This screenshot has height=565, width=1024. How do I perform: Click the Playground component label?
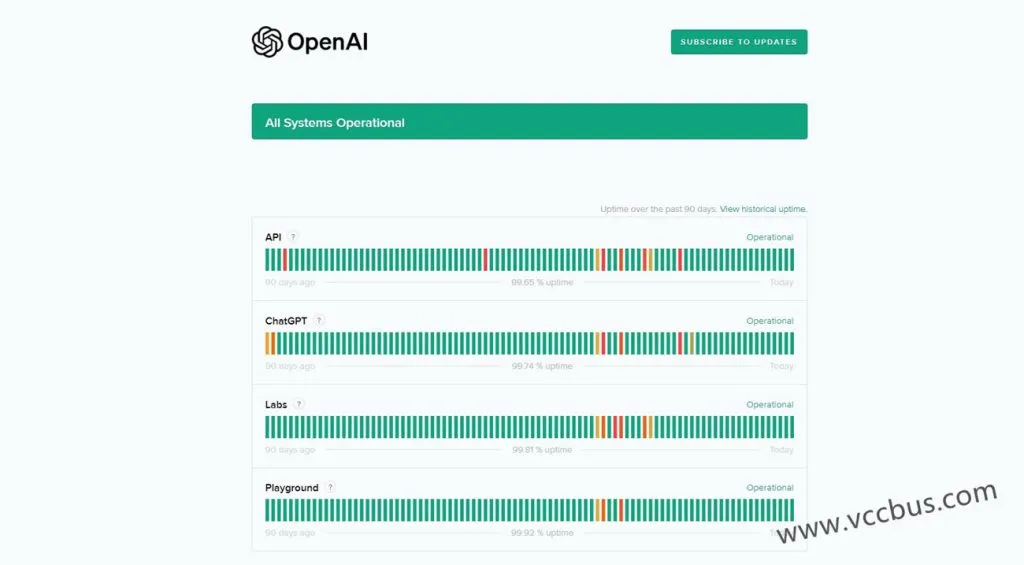291,488
